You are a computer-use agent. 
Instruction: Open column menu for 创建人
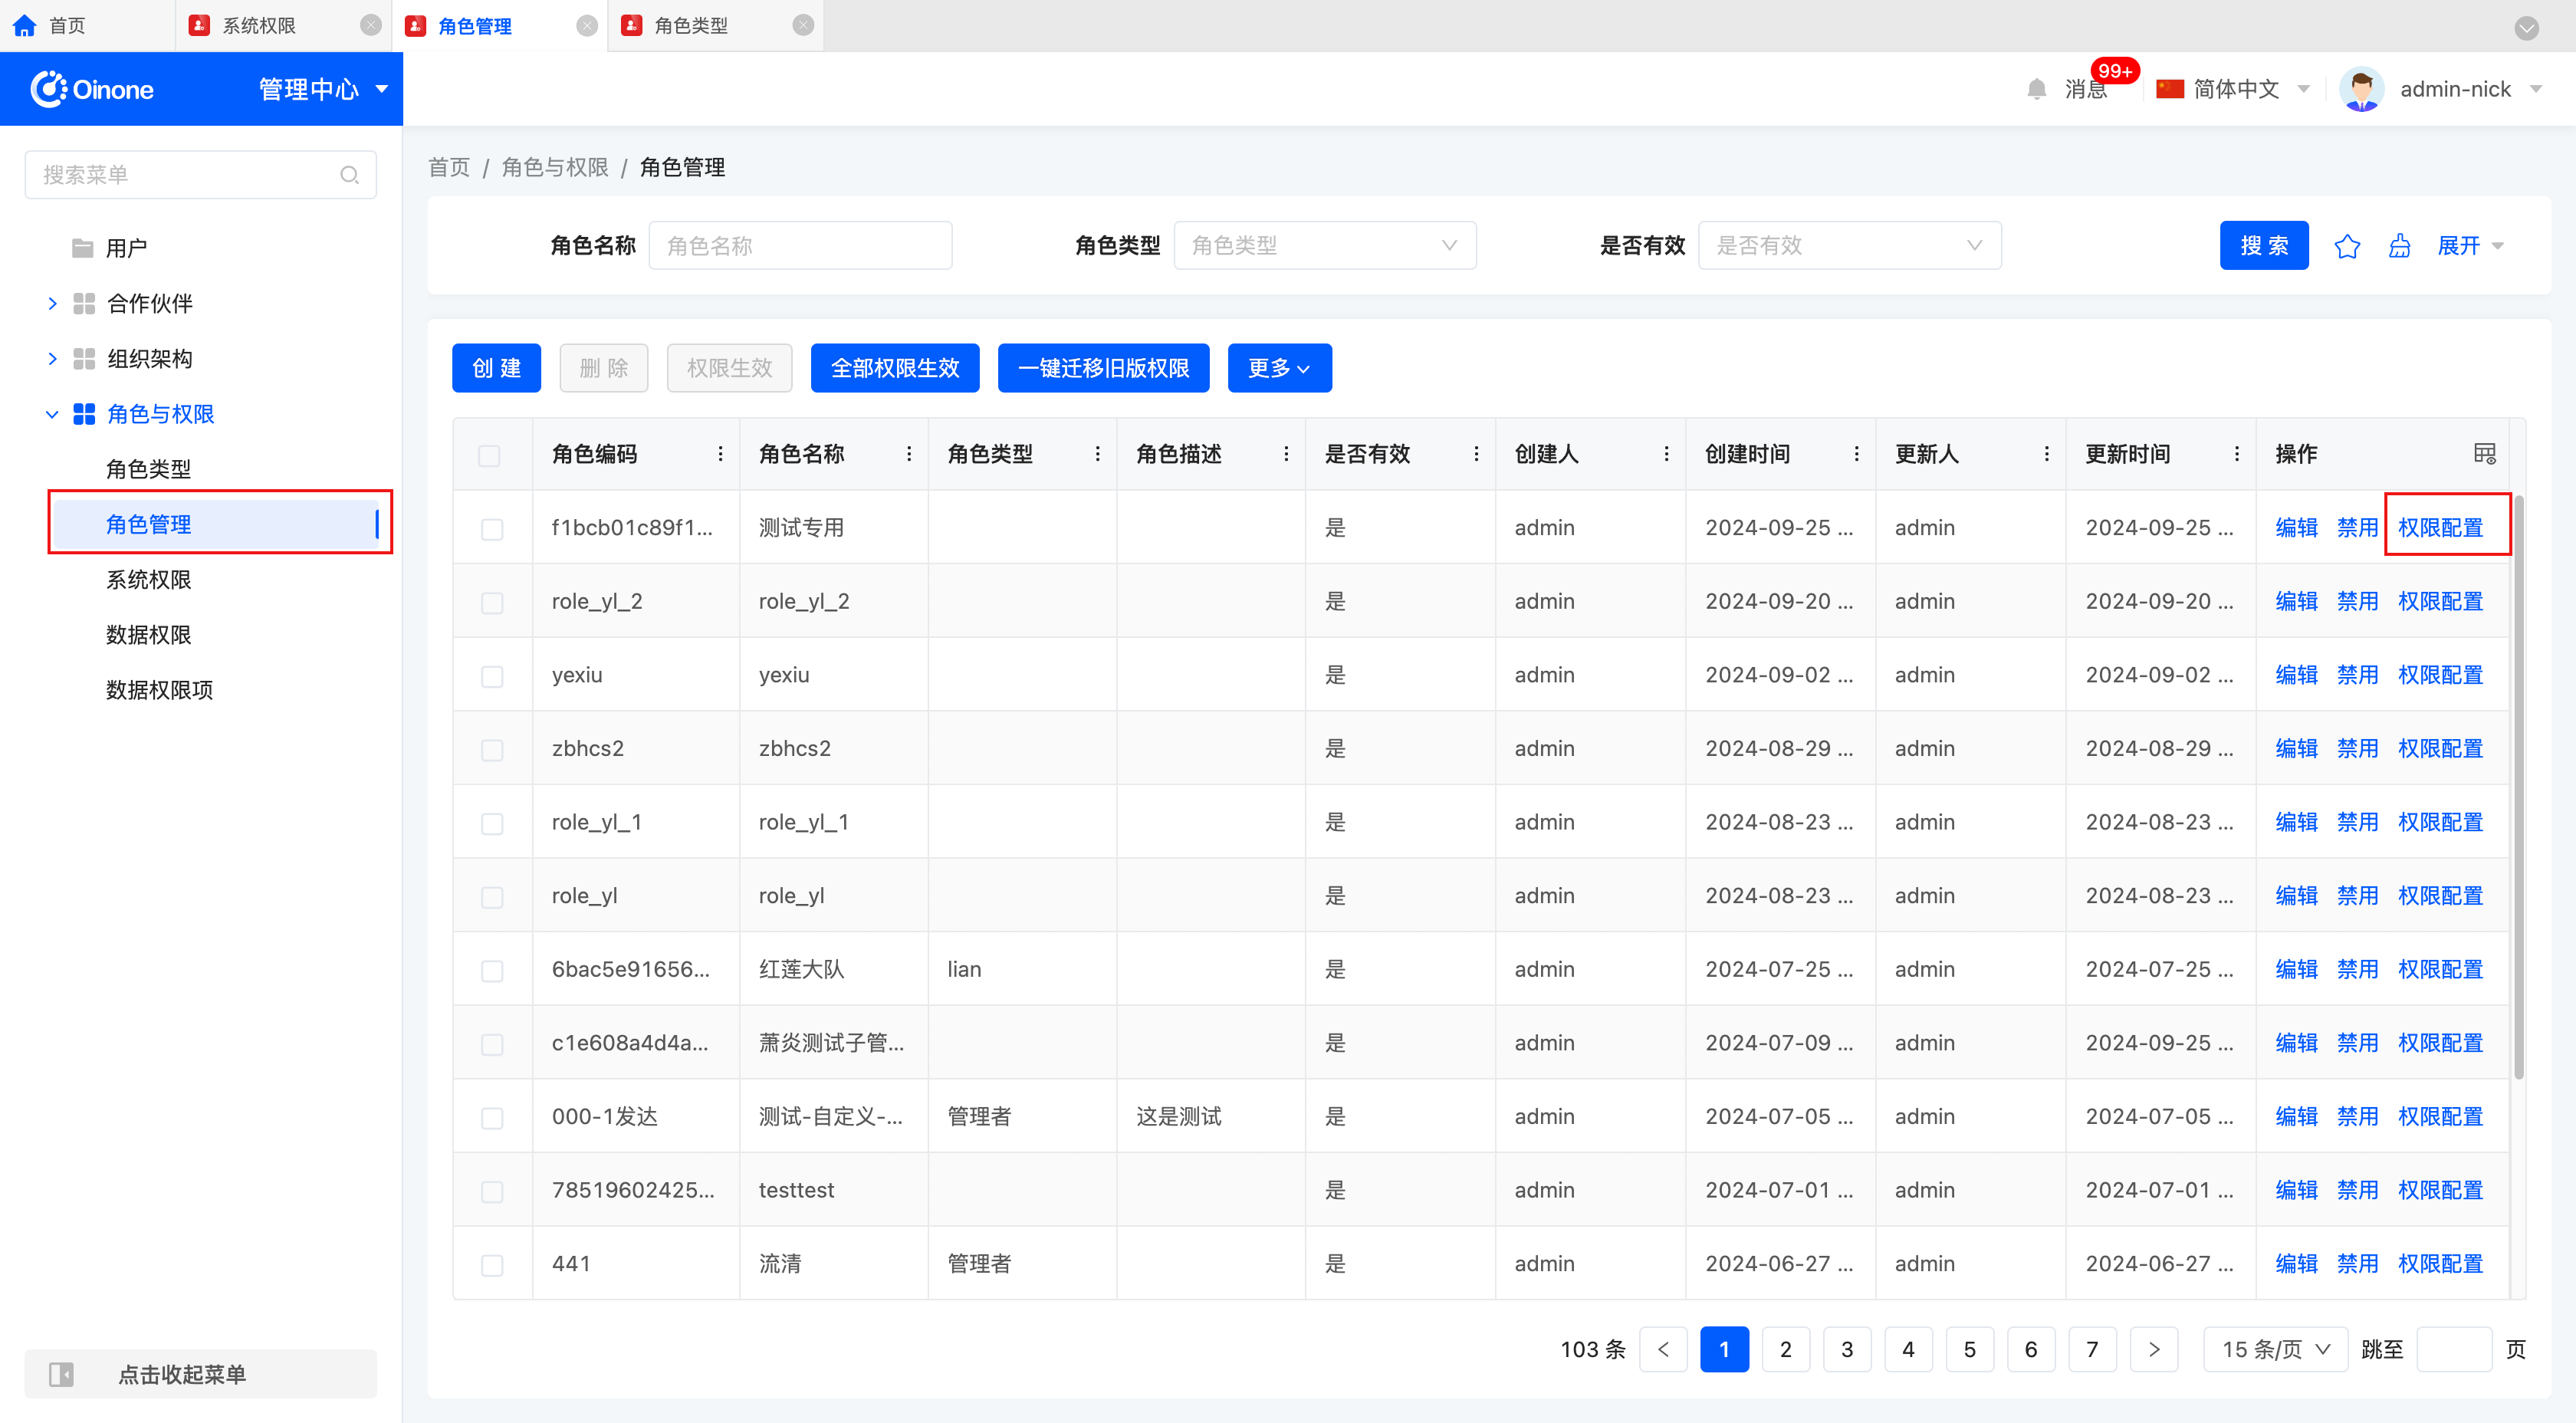(1666, 454)
